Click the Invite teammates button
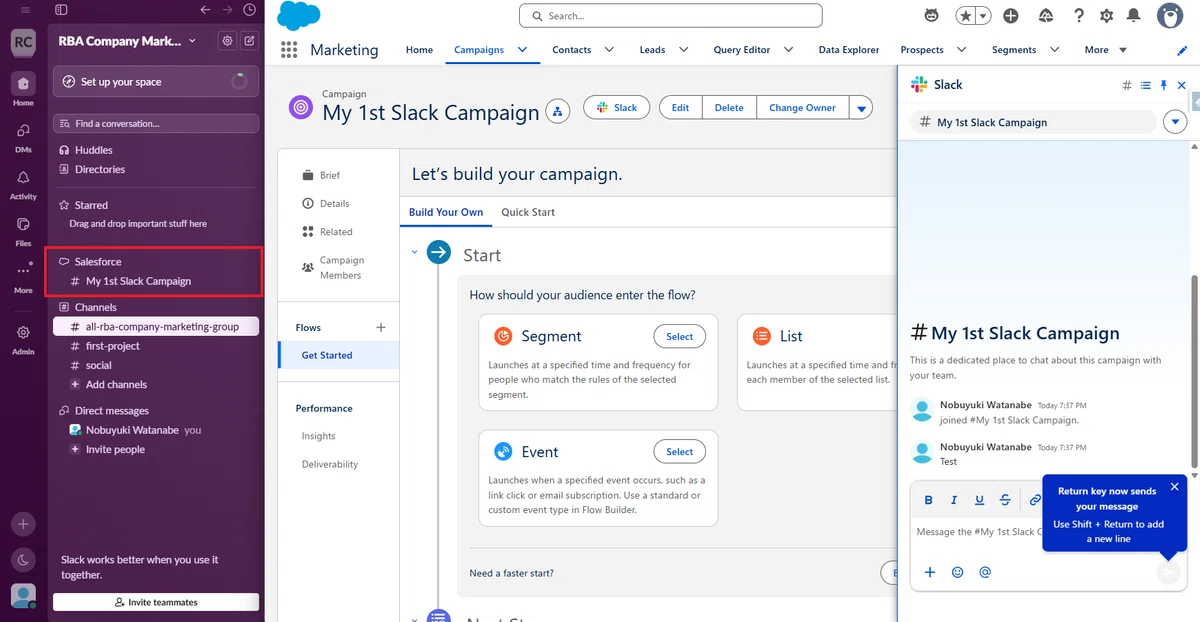1200x622 pixels. point(156,602)
